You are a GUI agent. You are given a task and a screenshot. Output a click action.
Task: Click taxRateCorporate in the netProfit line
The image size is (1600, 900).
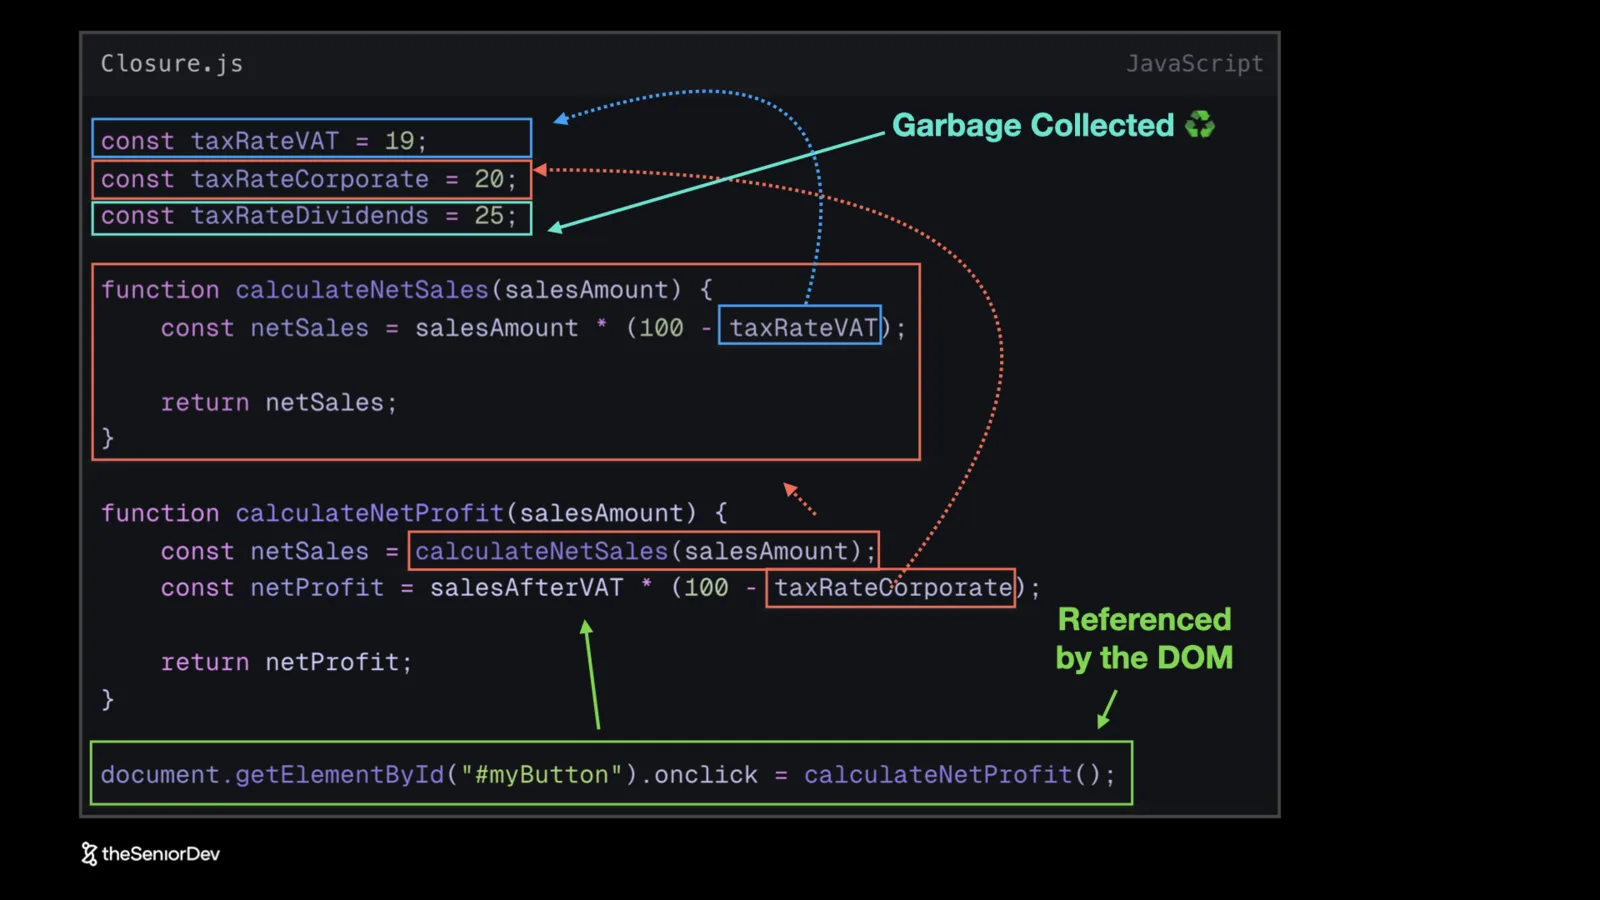pos(892,588)
